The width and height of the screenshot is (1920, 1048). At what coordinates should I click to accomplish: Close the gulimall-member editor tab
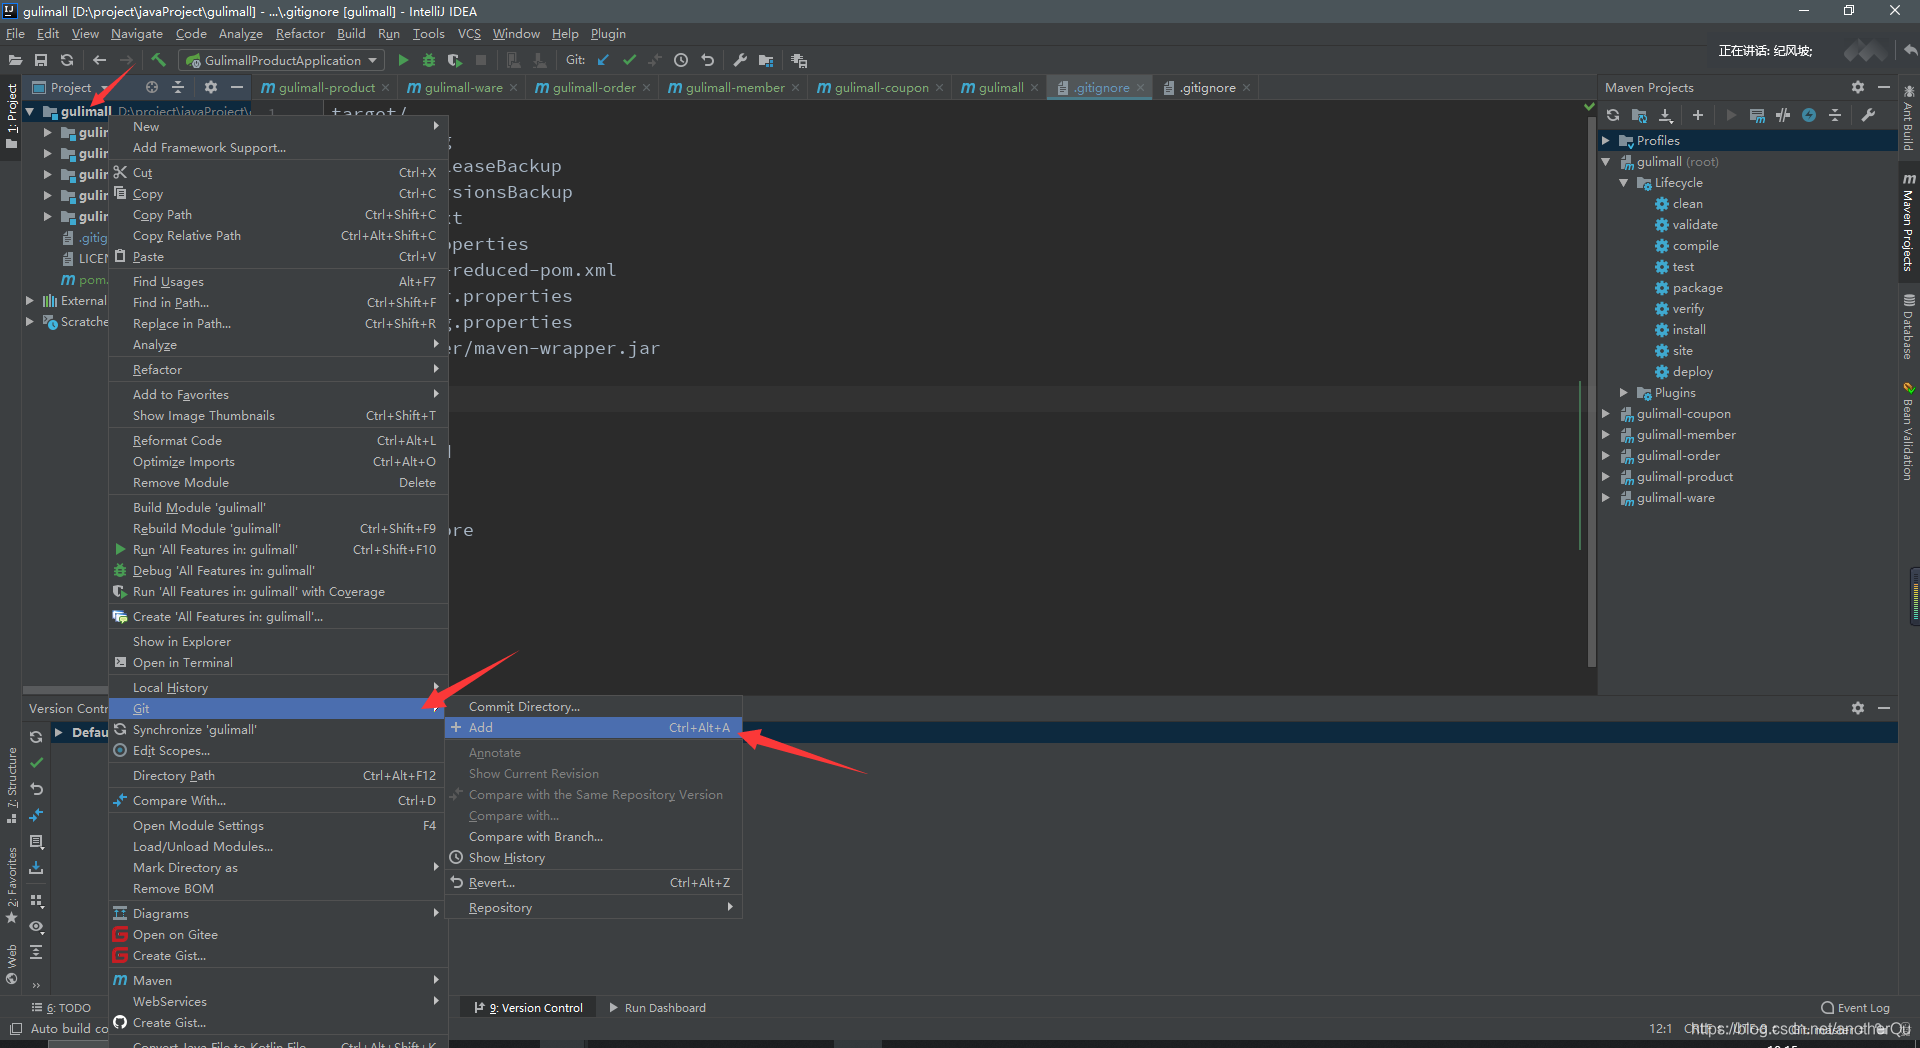(x=795, y=88)
